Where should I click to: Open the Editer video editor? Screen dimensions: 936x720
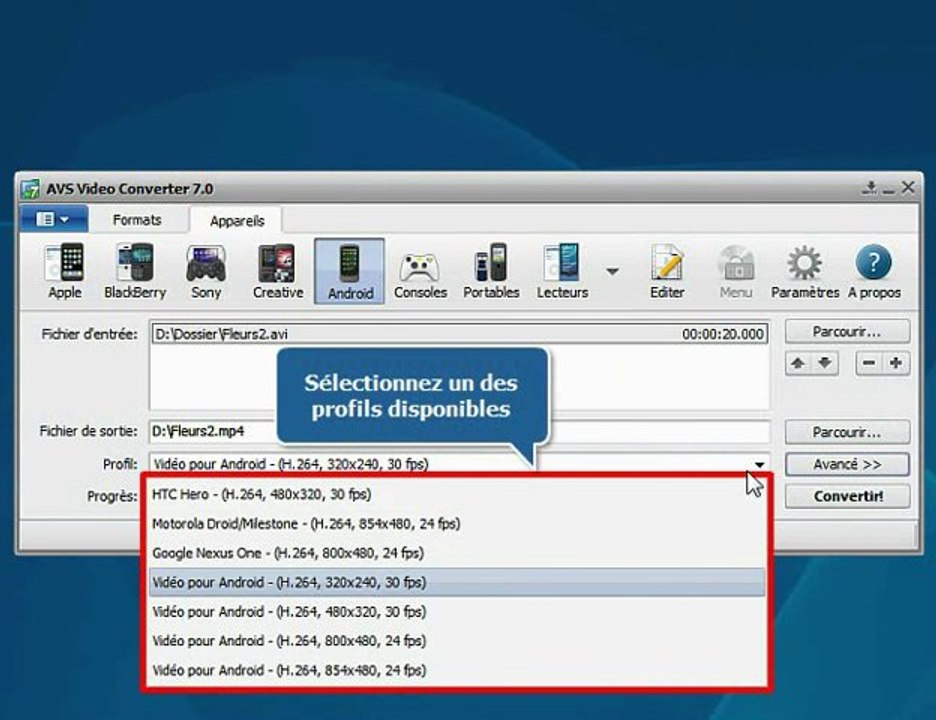667,271
